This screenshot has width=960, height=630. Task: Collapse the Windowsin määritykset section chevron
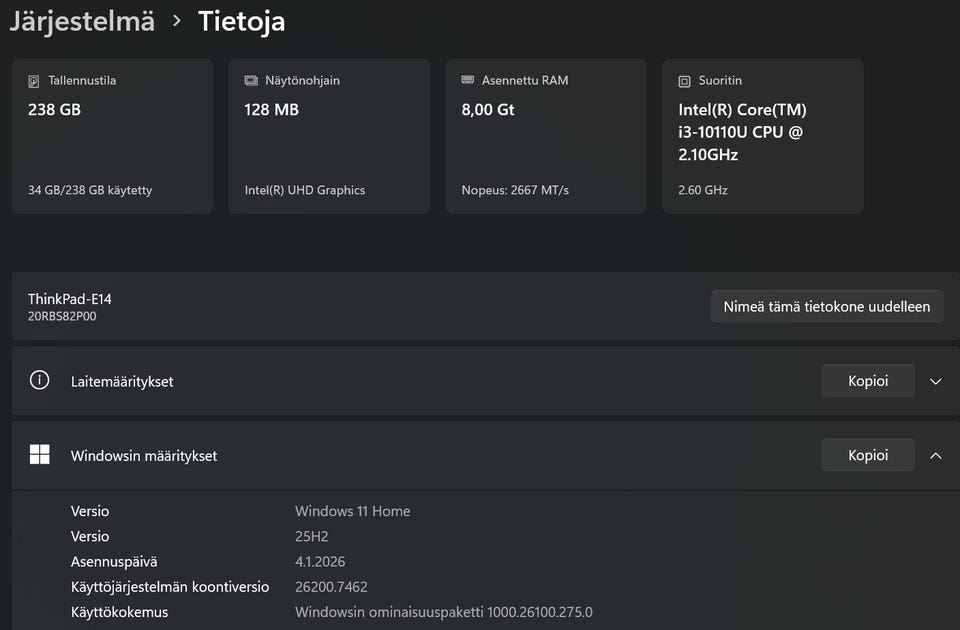tap(936, 455)
